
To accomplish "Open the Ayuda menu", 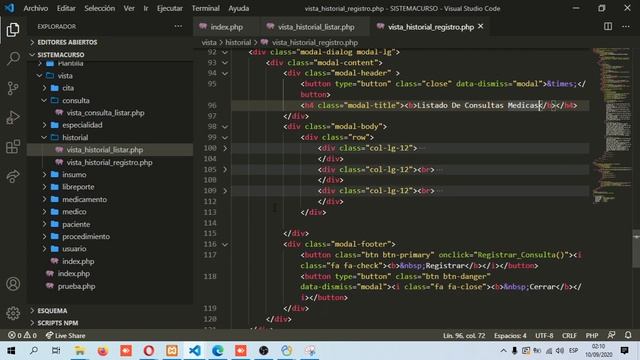I will click(239, 8).
